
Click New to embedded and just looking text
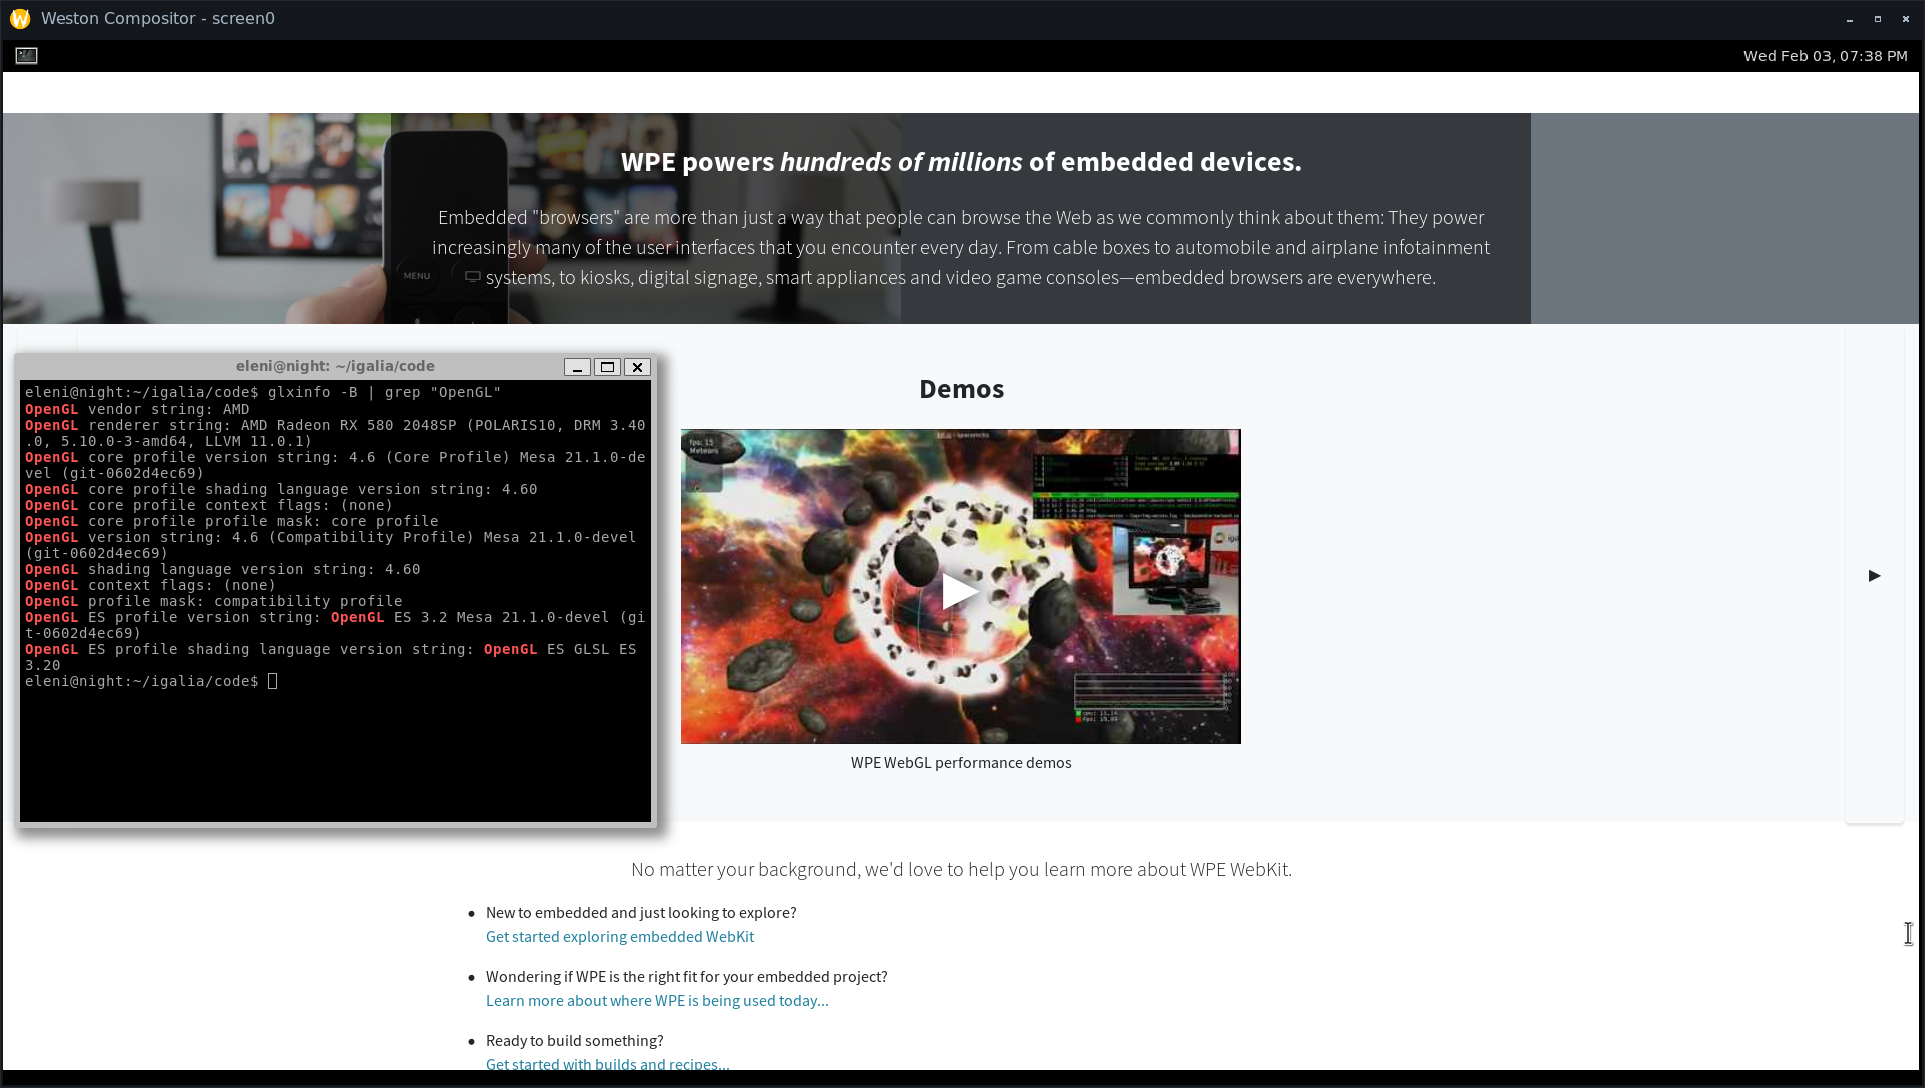click(x=641, y=912)
